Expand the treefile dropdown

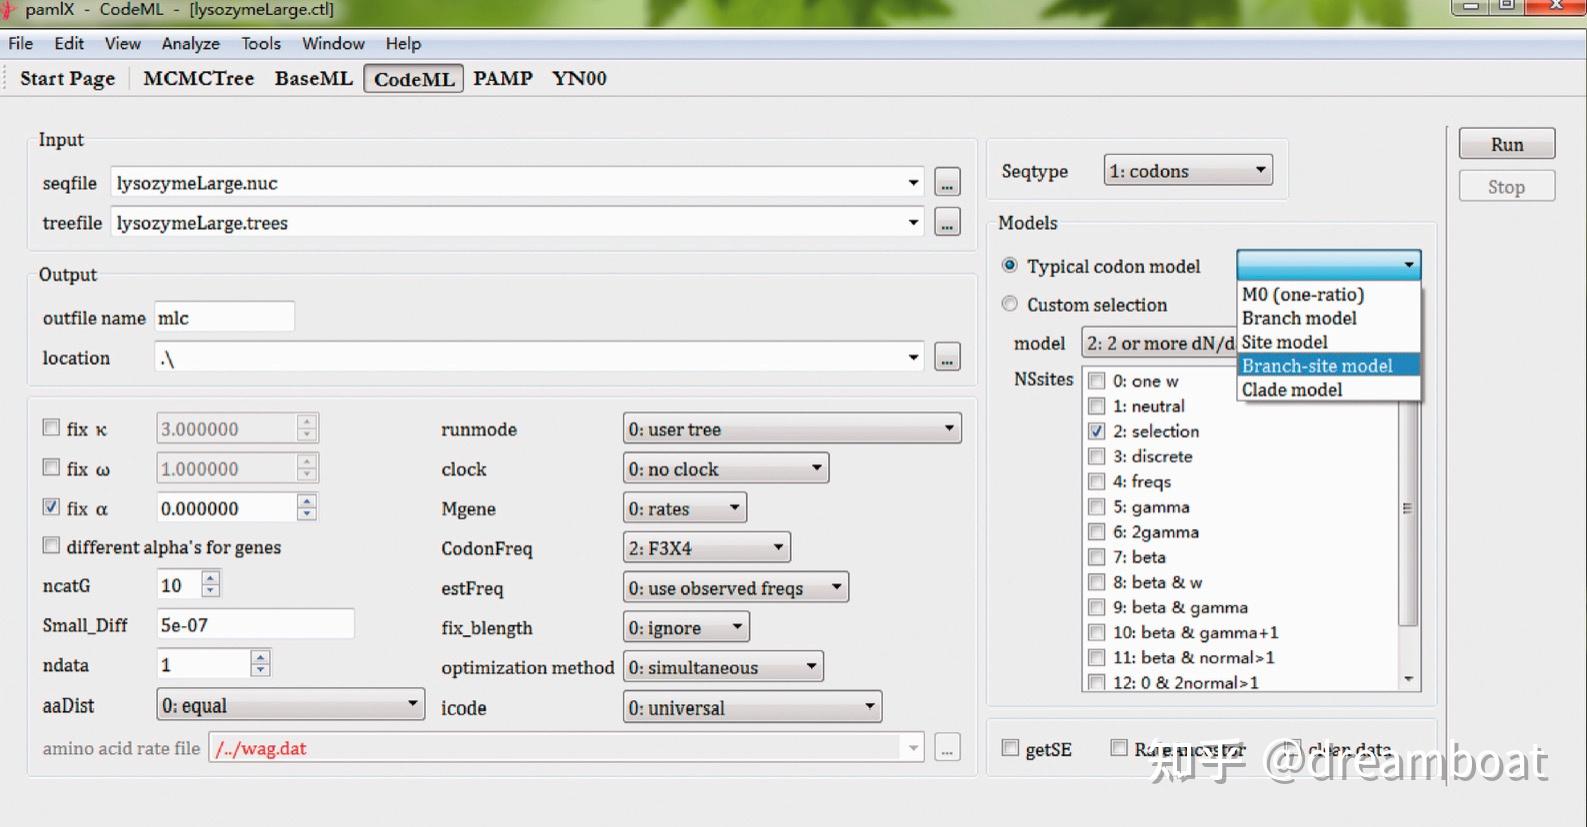913,222
